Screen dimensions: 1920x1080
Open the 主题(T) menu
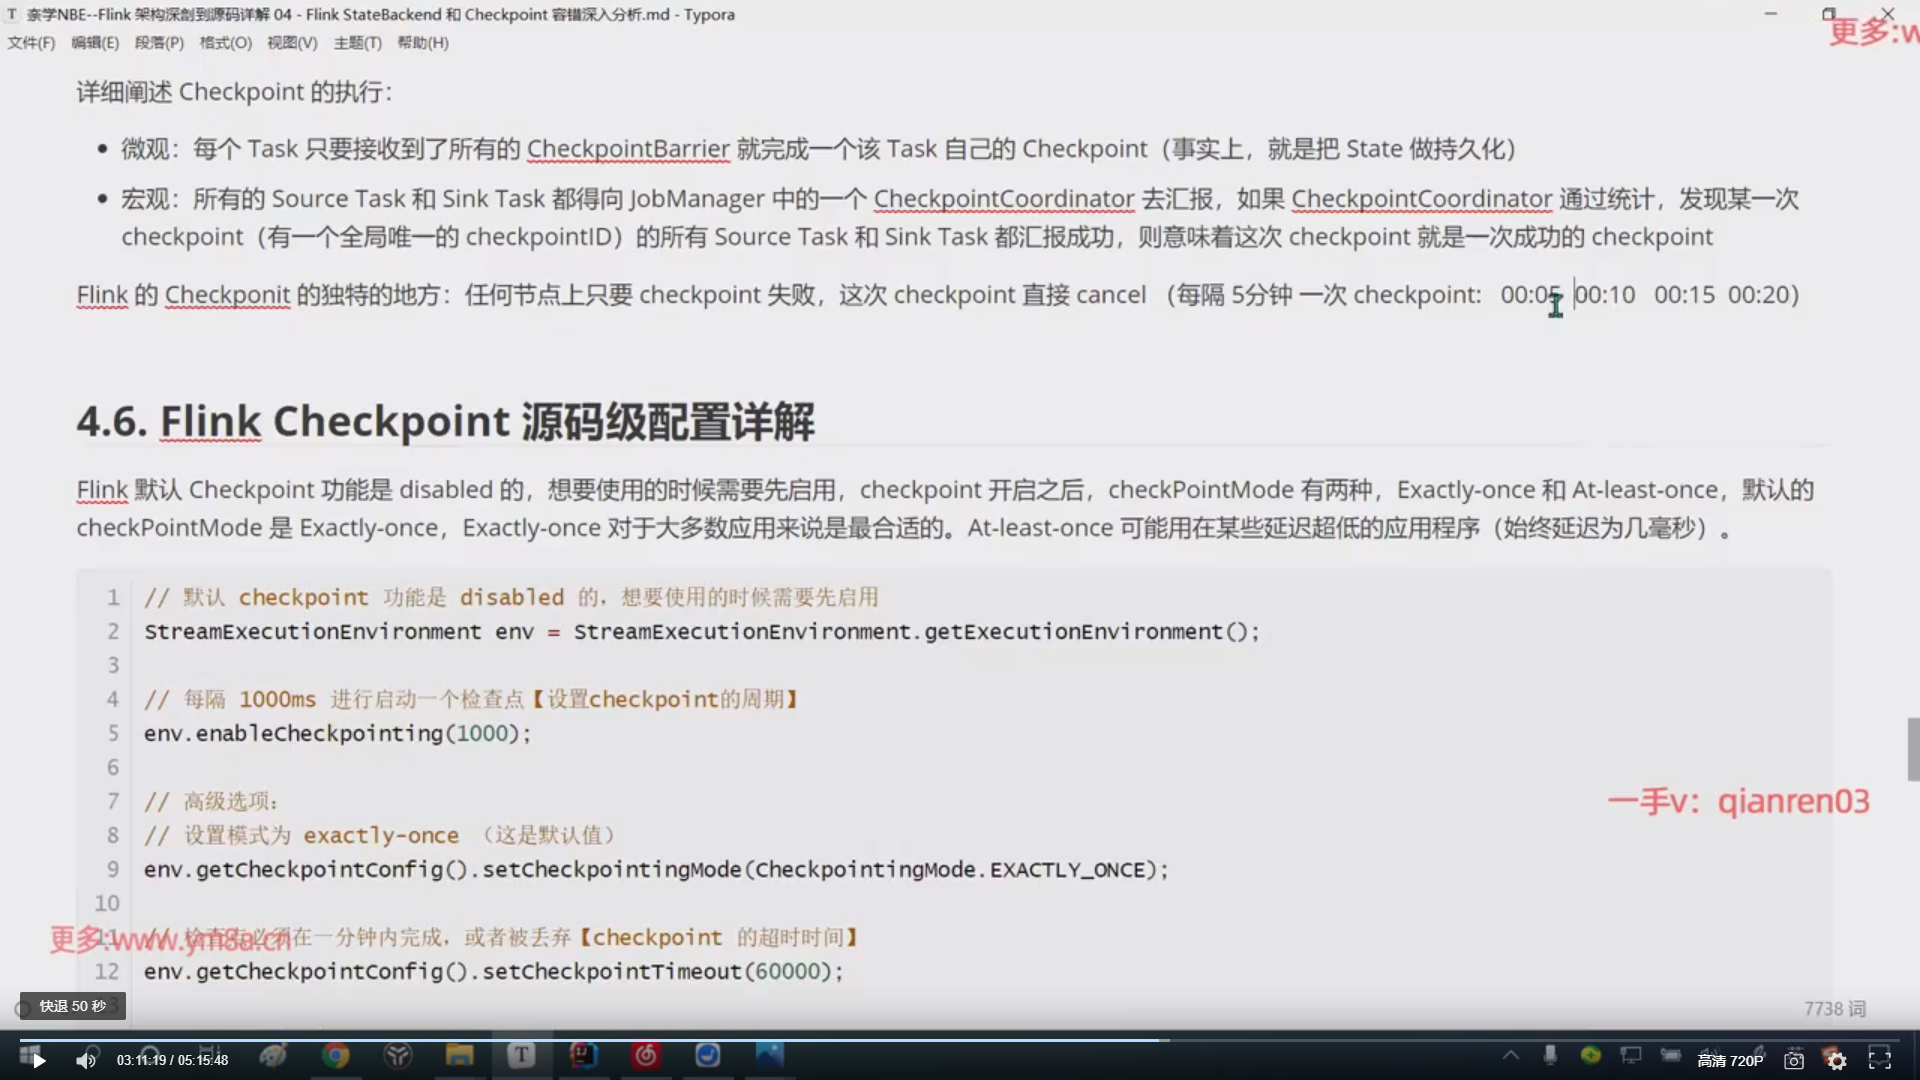(x=357, y=43)
